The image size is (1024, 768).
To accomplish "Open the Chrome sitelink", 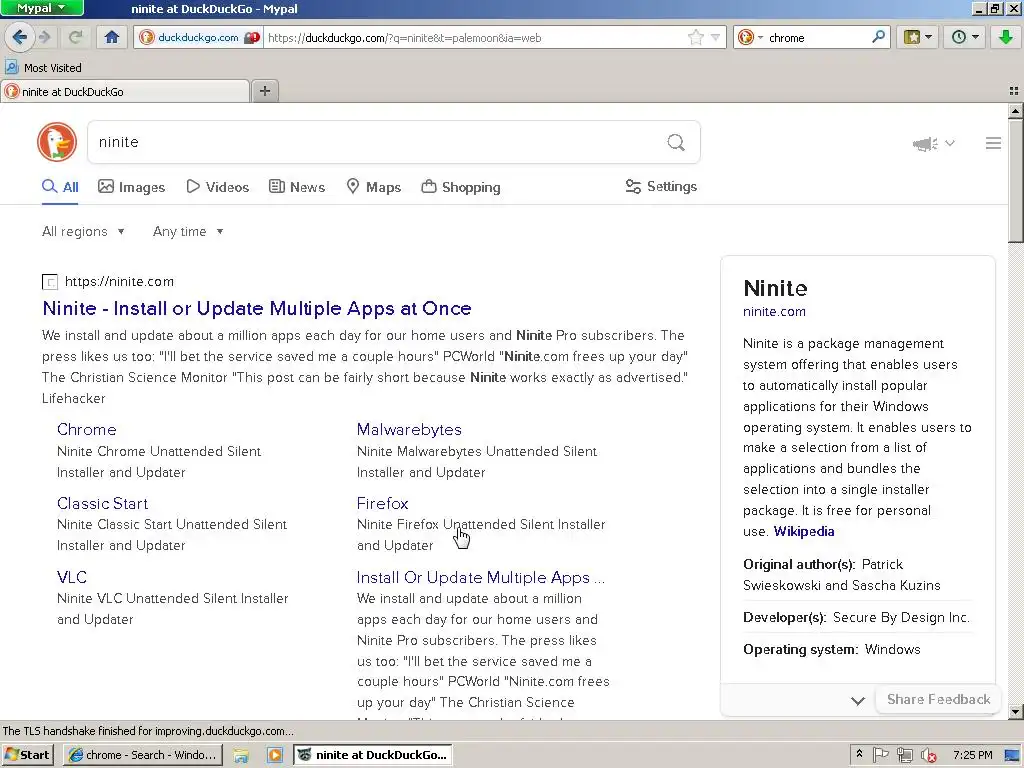I will coord(86,429).
